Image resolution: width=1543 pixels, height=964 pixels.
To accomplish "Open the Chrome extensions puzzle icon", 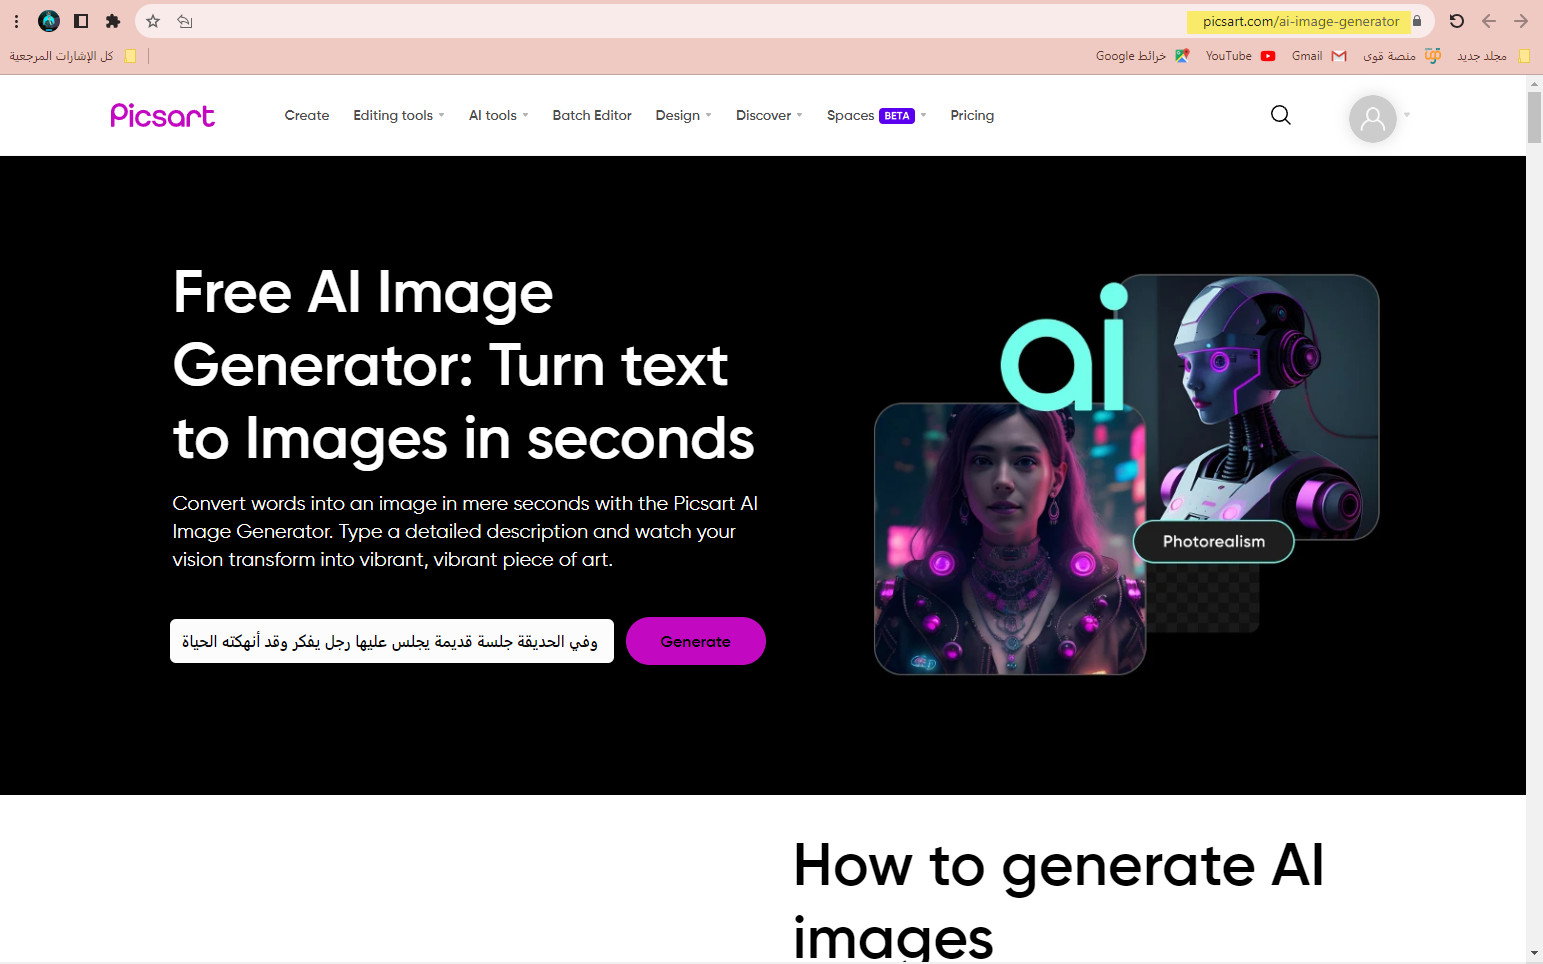I will point(113,21).
